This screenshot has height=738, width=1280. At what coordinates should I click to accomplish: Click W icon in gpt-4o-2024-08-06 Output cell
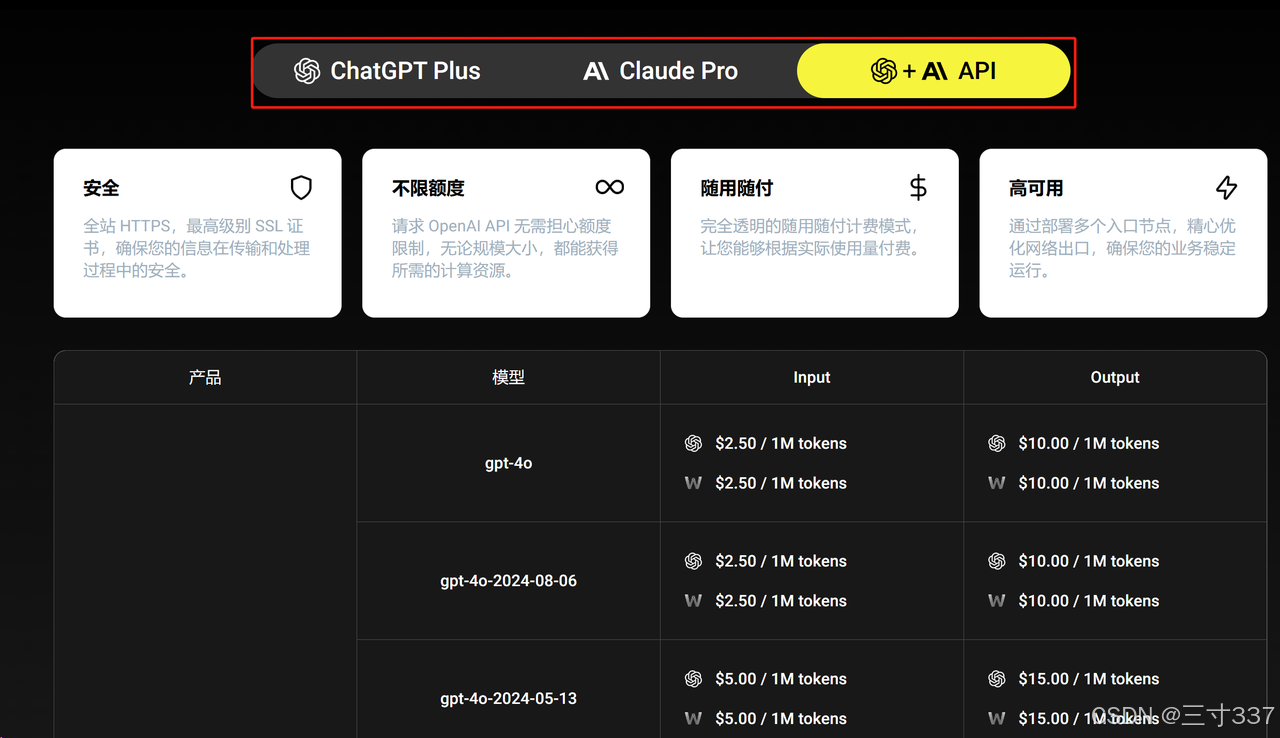pyautogui.click(x=996, y=601)
